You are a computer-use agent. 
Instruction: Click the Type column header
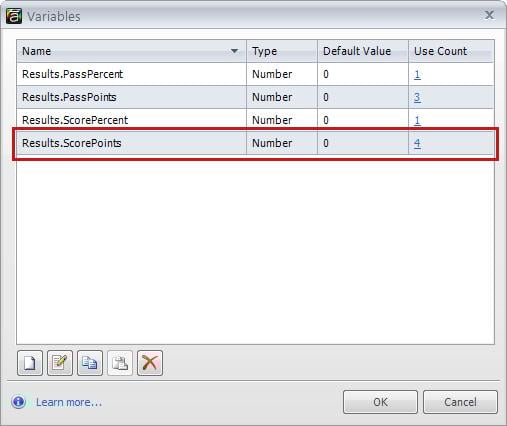point(282,51)
